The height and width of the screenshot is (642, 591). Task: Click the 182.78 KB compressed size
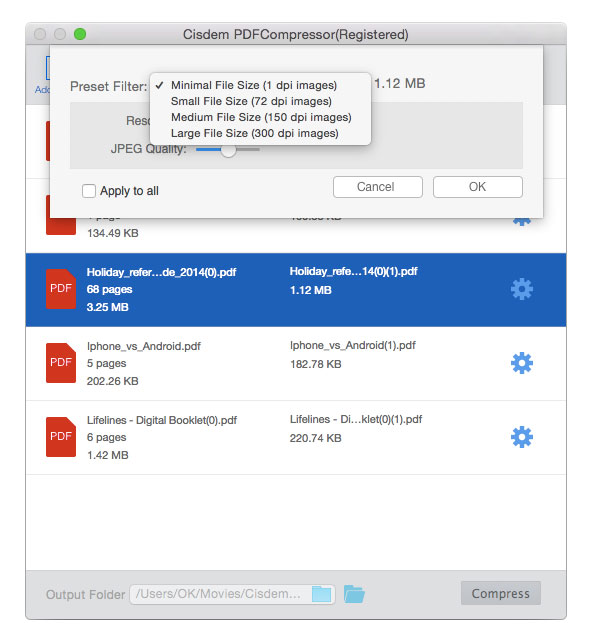(x=316, y=364)
